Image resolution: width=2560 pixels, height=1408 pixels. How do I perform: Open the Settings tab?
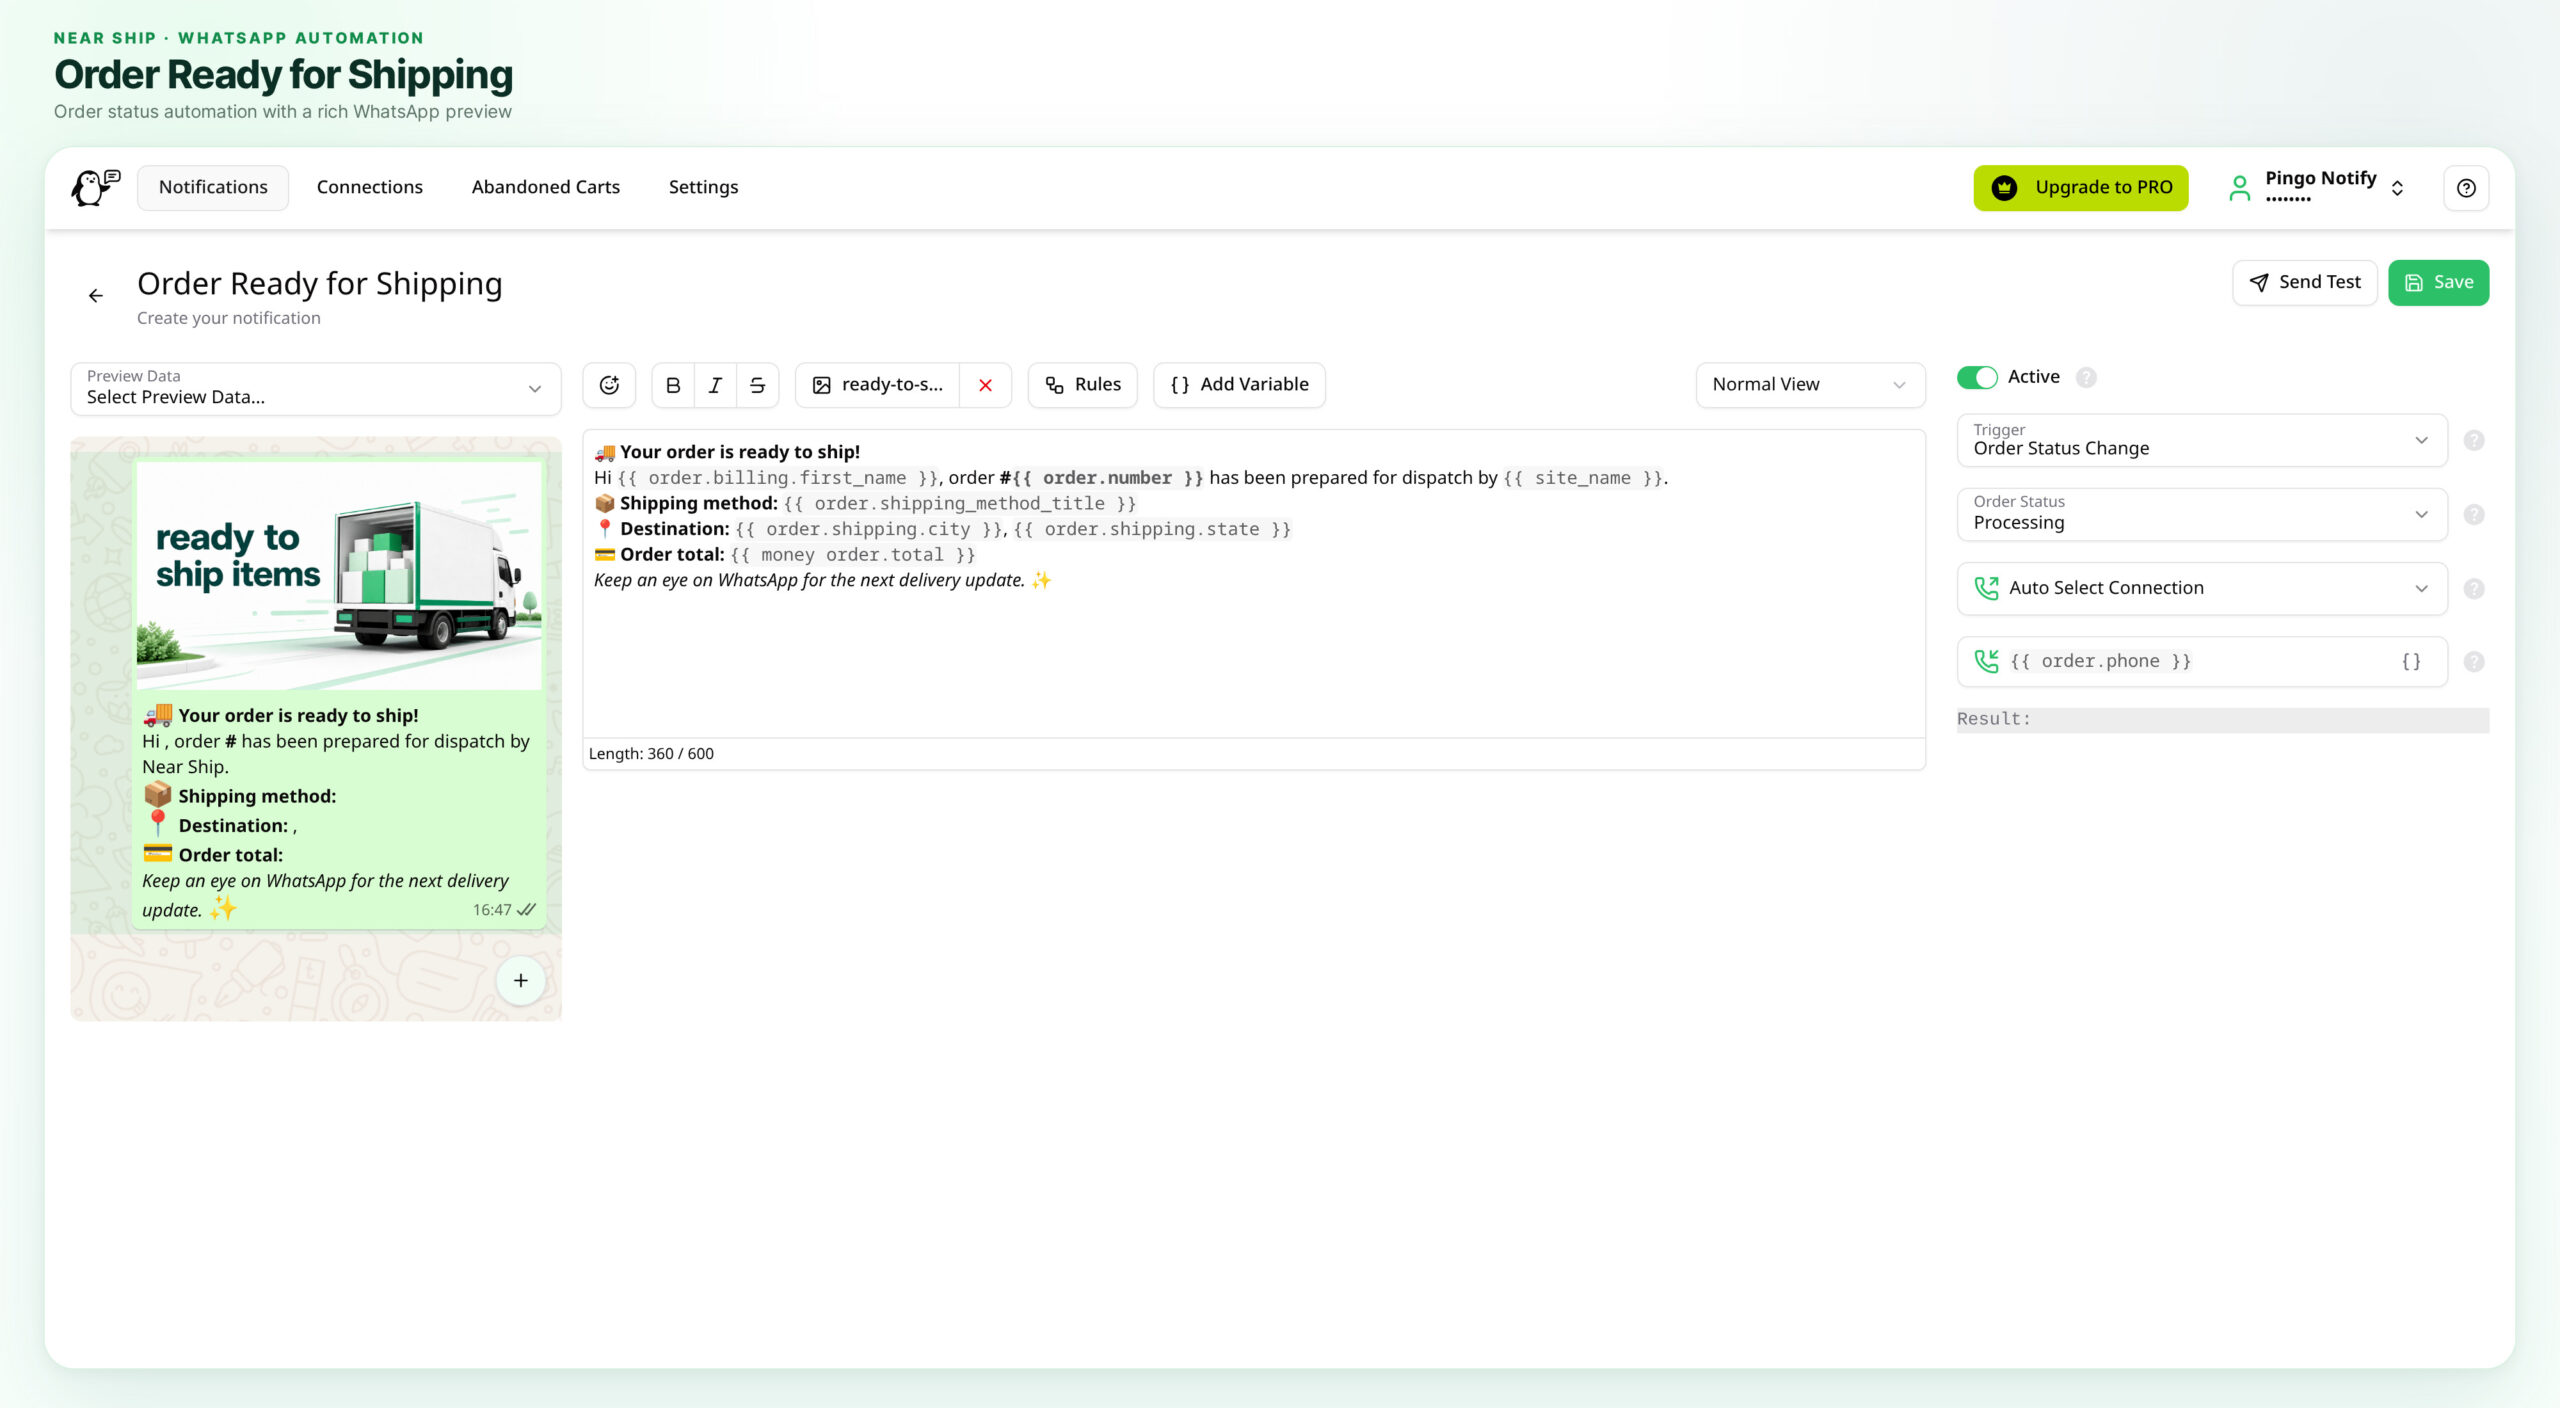pos(704,188)
